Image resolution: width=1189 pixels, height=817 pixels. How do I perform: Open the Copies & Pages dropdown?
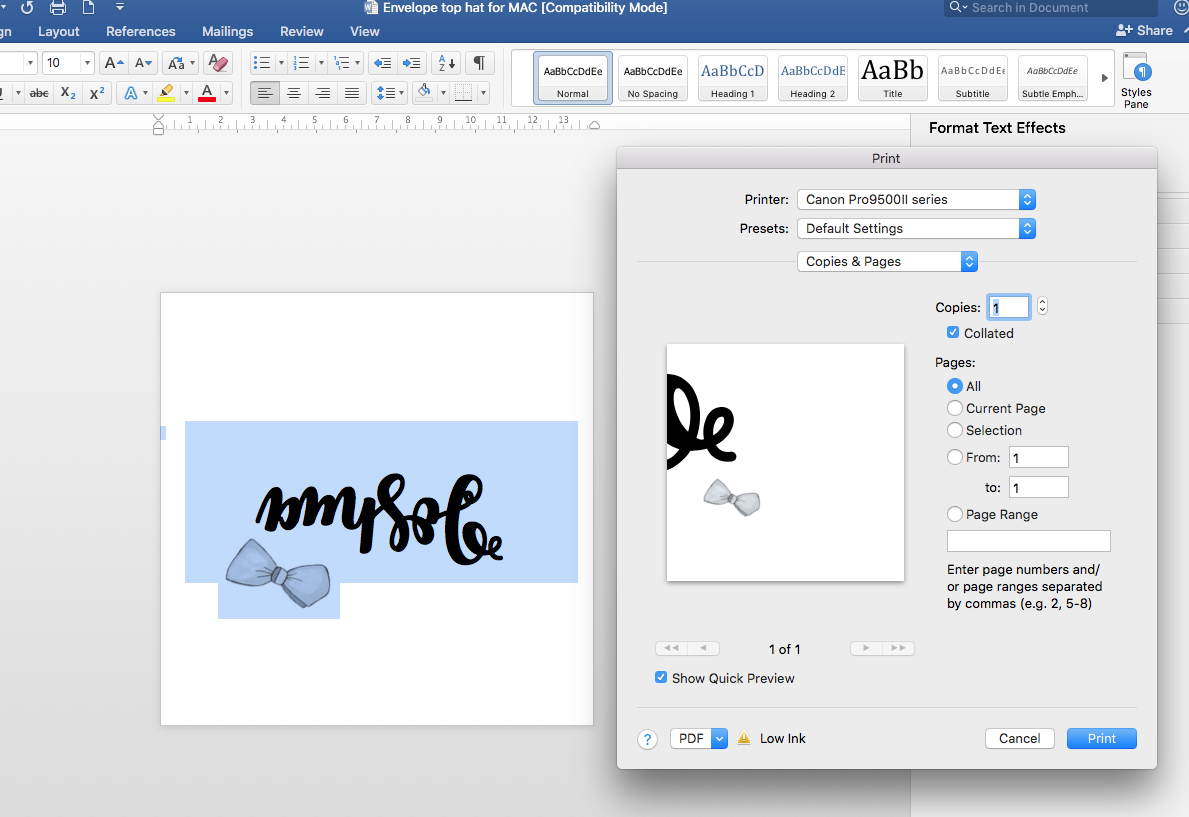coord(887,262)
